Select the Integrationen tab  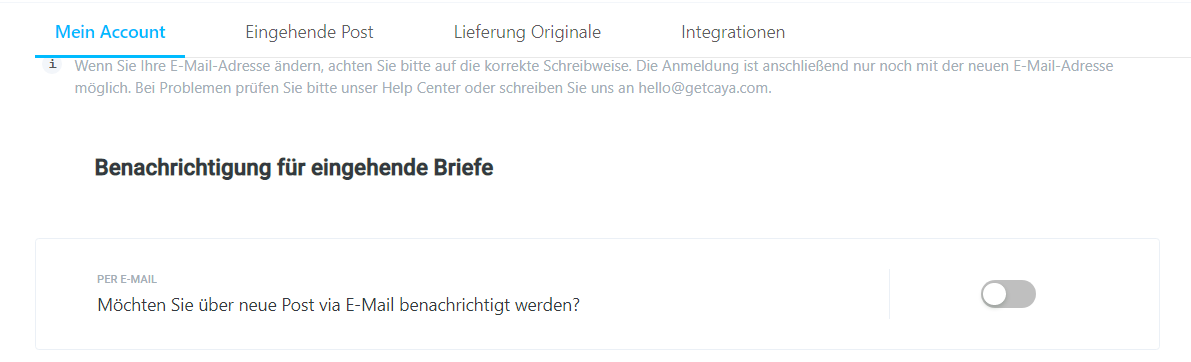[733, 33]
